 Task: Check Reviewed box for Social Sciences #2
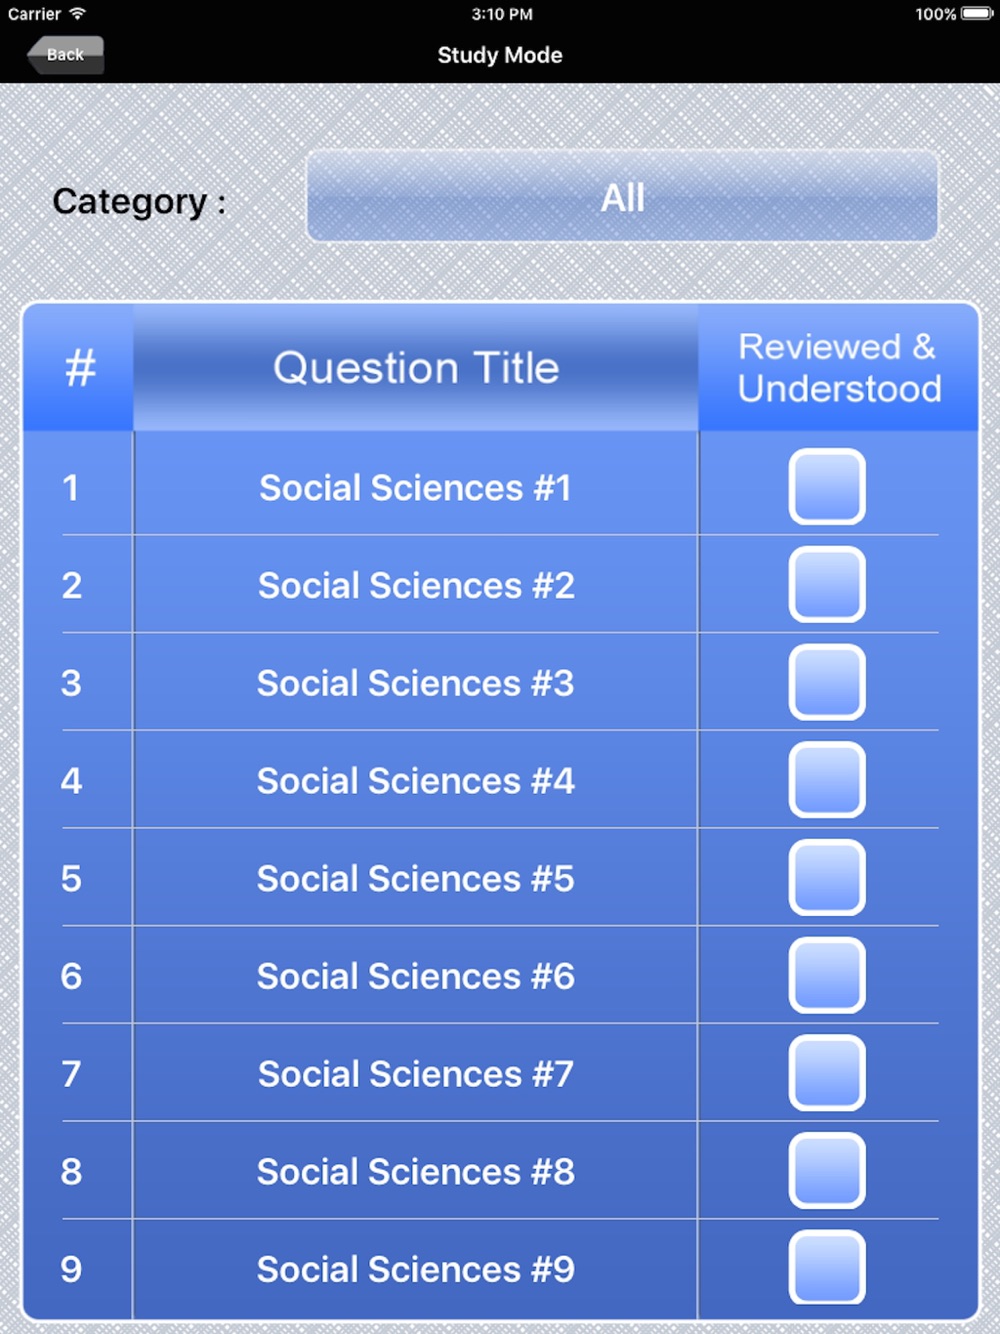point(827,585)
